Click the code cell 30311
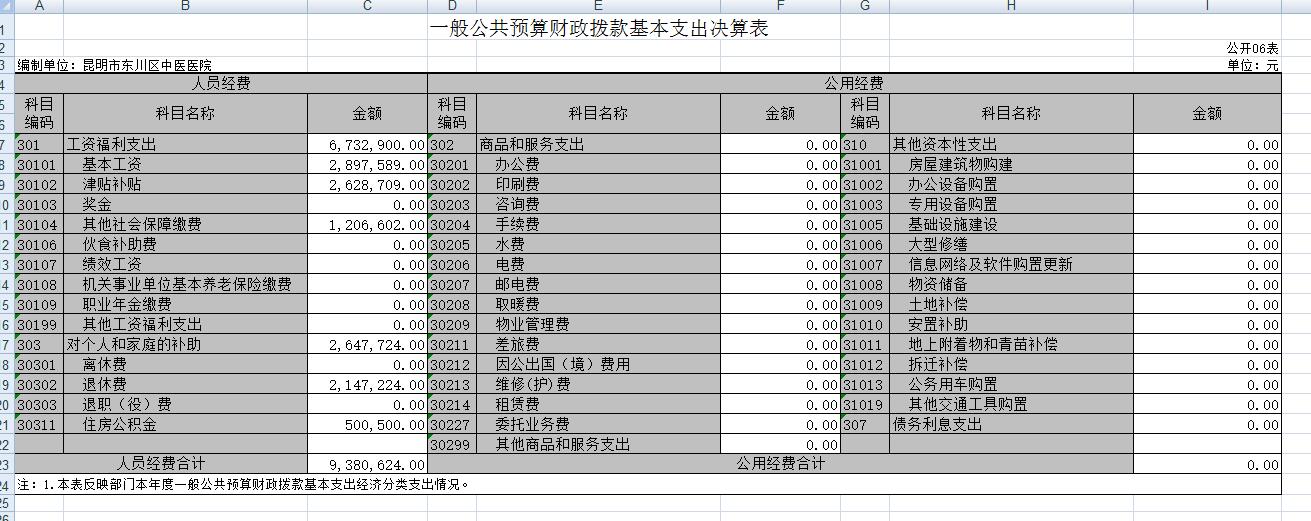Viewport: 1311px width, 521px height. pos(40,424)
